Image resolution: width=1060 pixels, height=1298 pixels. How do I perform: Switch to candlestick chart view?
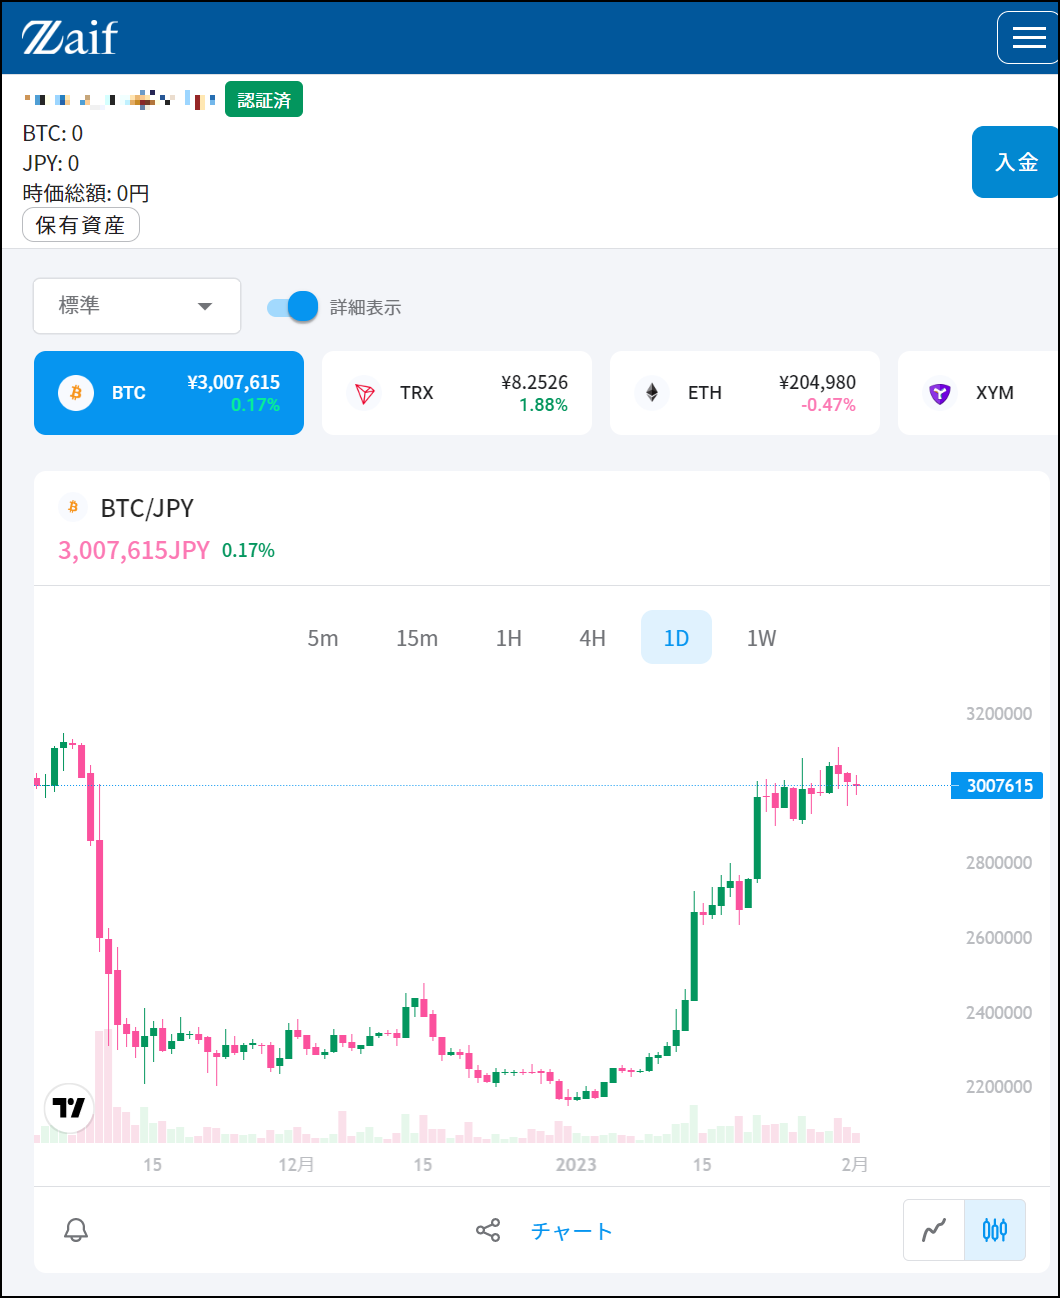click(995, 1230)
